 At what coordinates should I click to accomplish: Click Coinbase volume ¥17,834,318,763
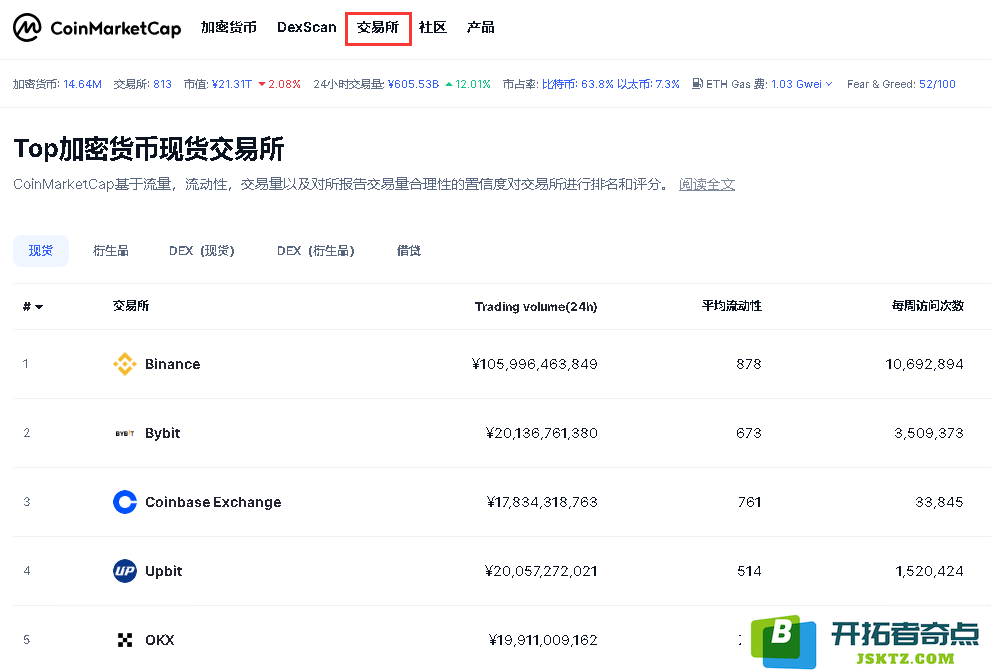point(542,502)
